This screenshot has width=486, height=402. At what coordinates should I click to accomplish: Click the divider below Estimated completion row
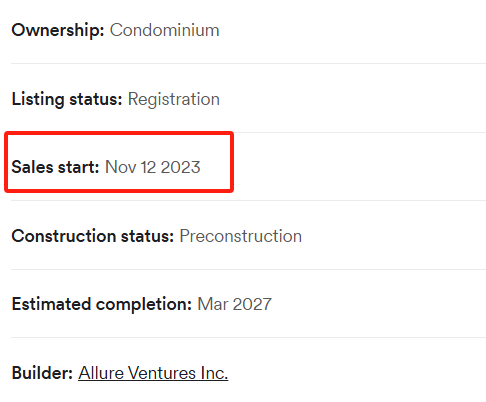coord(248,337)
